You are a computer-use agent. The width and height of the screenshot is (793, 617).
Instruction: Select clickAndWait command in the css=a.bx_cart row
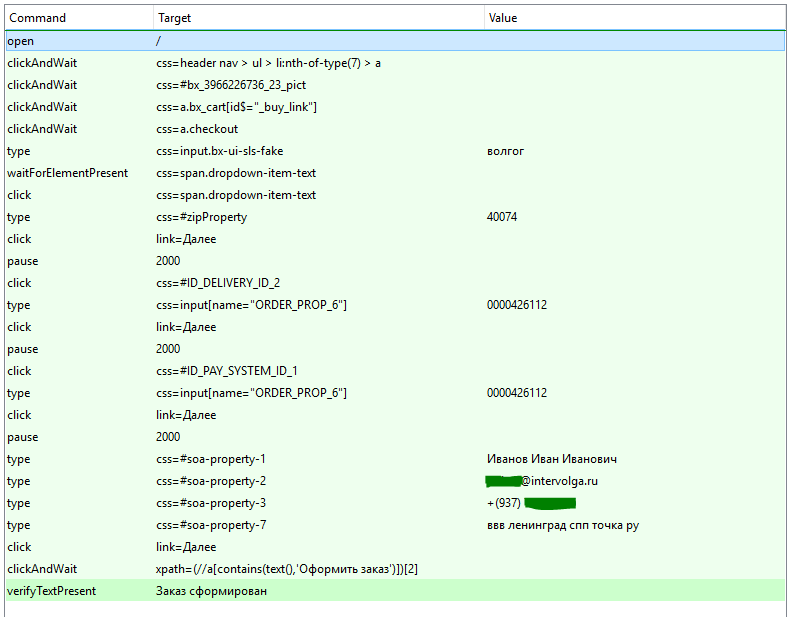tap(42, 107)
